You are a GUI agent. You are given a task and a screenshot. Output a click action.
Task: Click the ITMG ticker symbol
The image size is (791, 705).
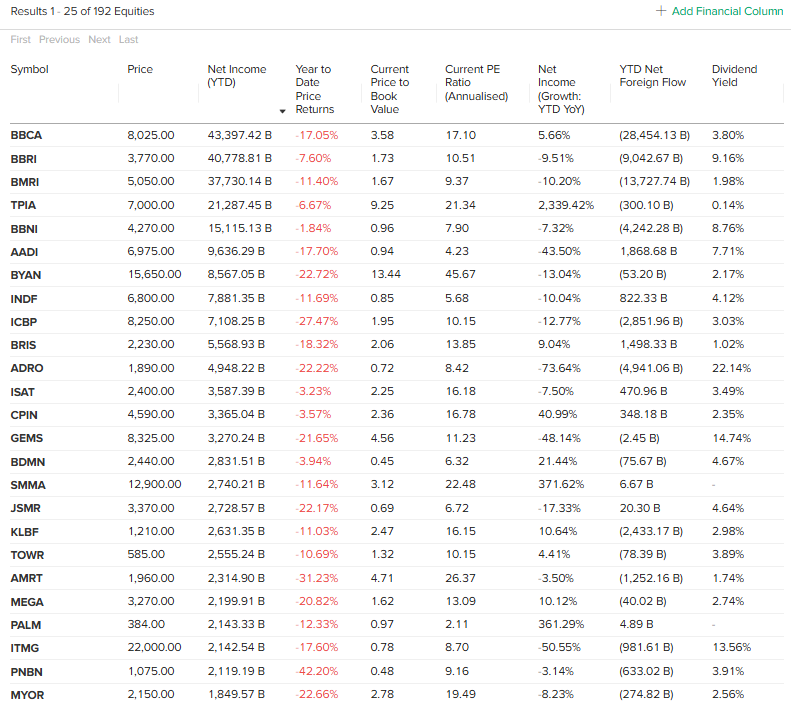click(26, 648)
